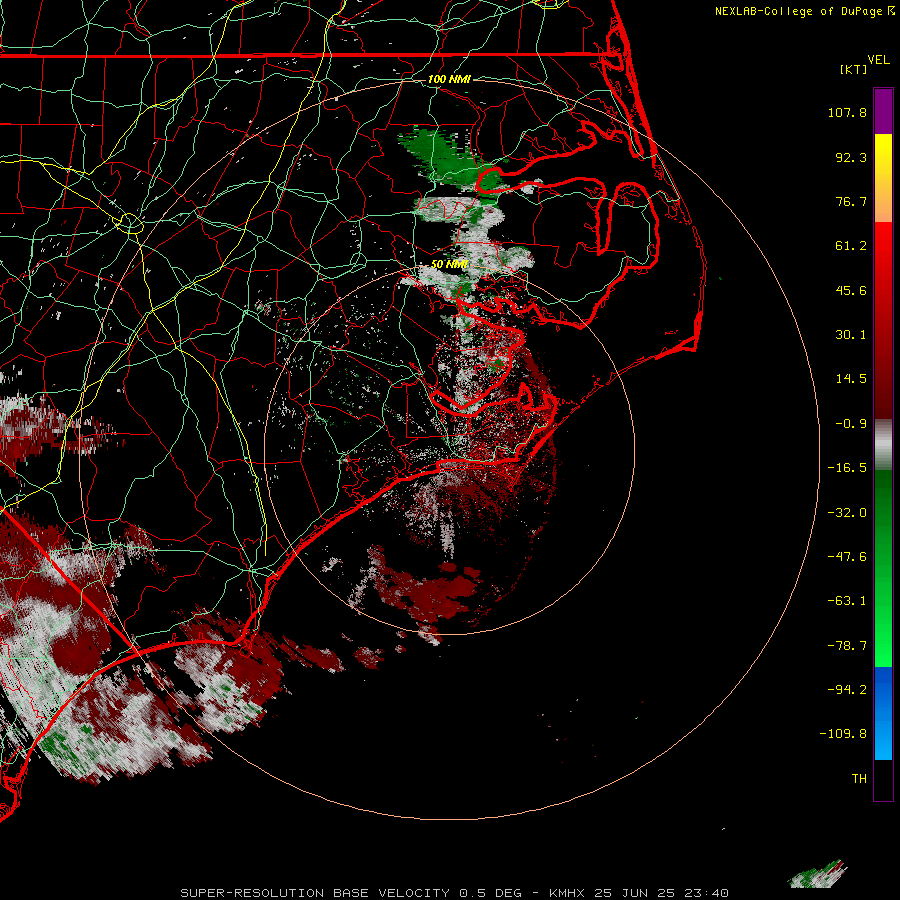This screenshot has width=900, height=900.
Task: Click the 61.2 velocity scale value
Action: click(851, 246)
